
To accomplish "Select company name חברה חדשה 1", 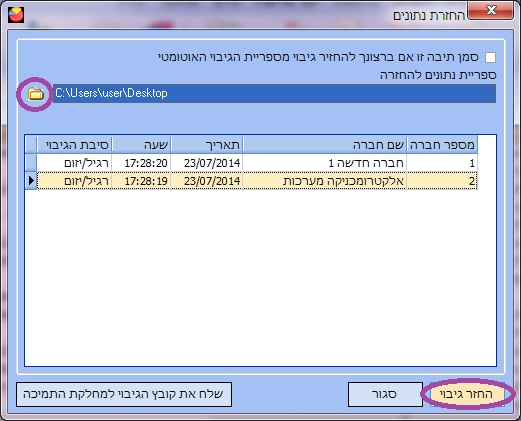I will (325, 163).
